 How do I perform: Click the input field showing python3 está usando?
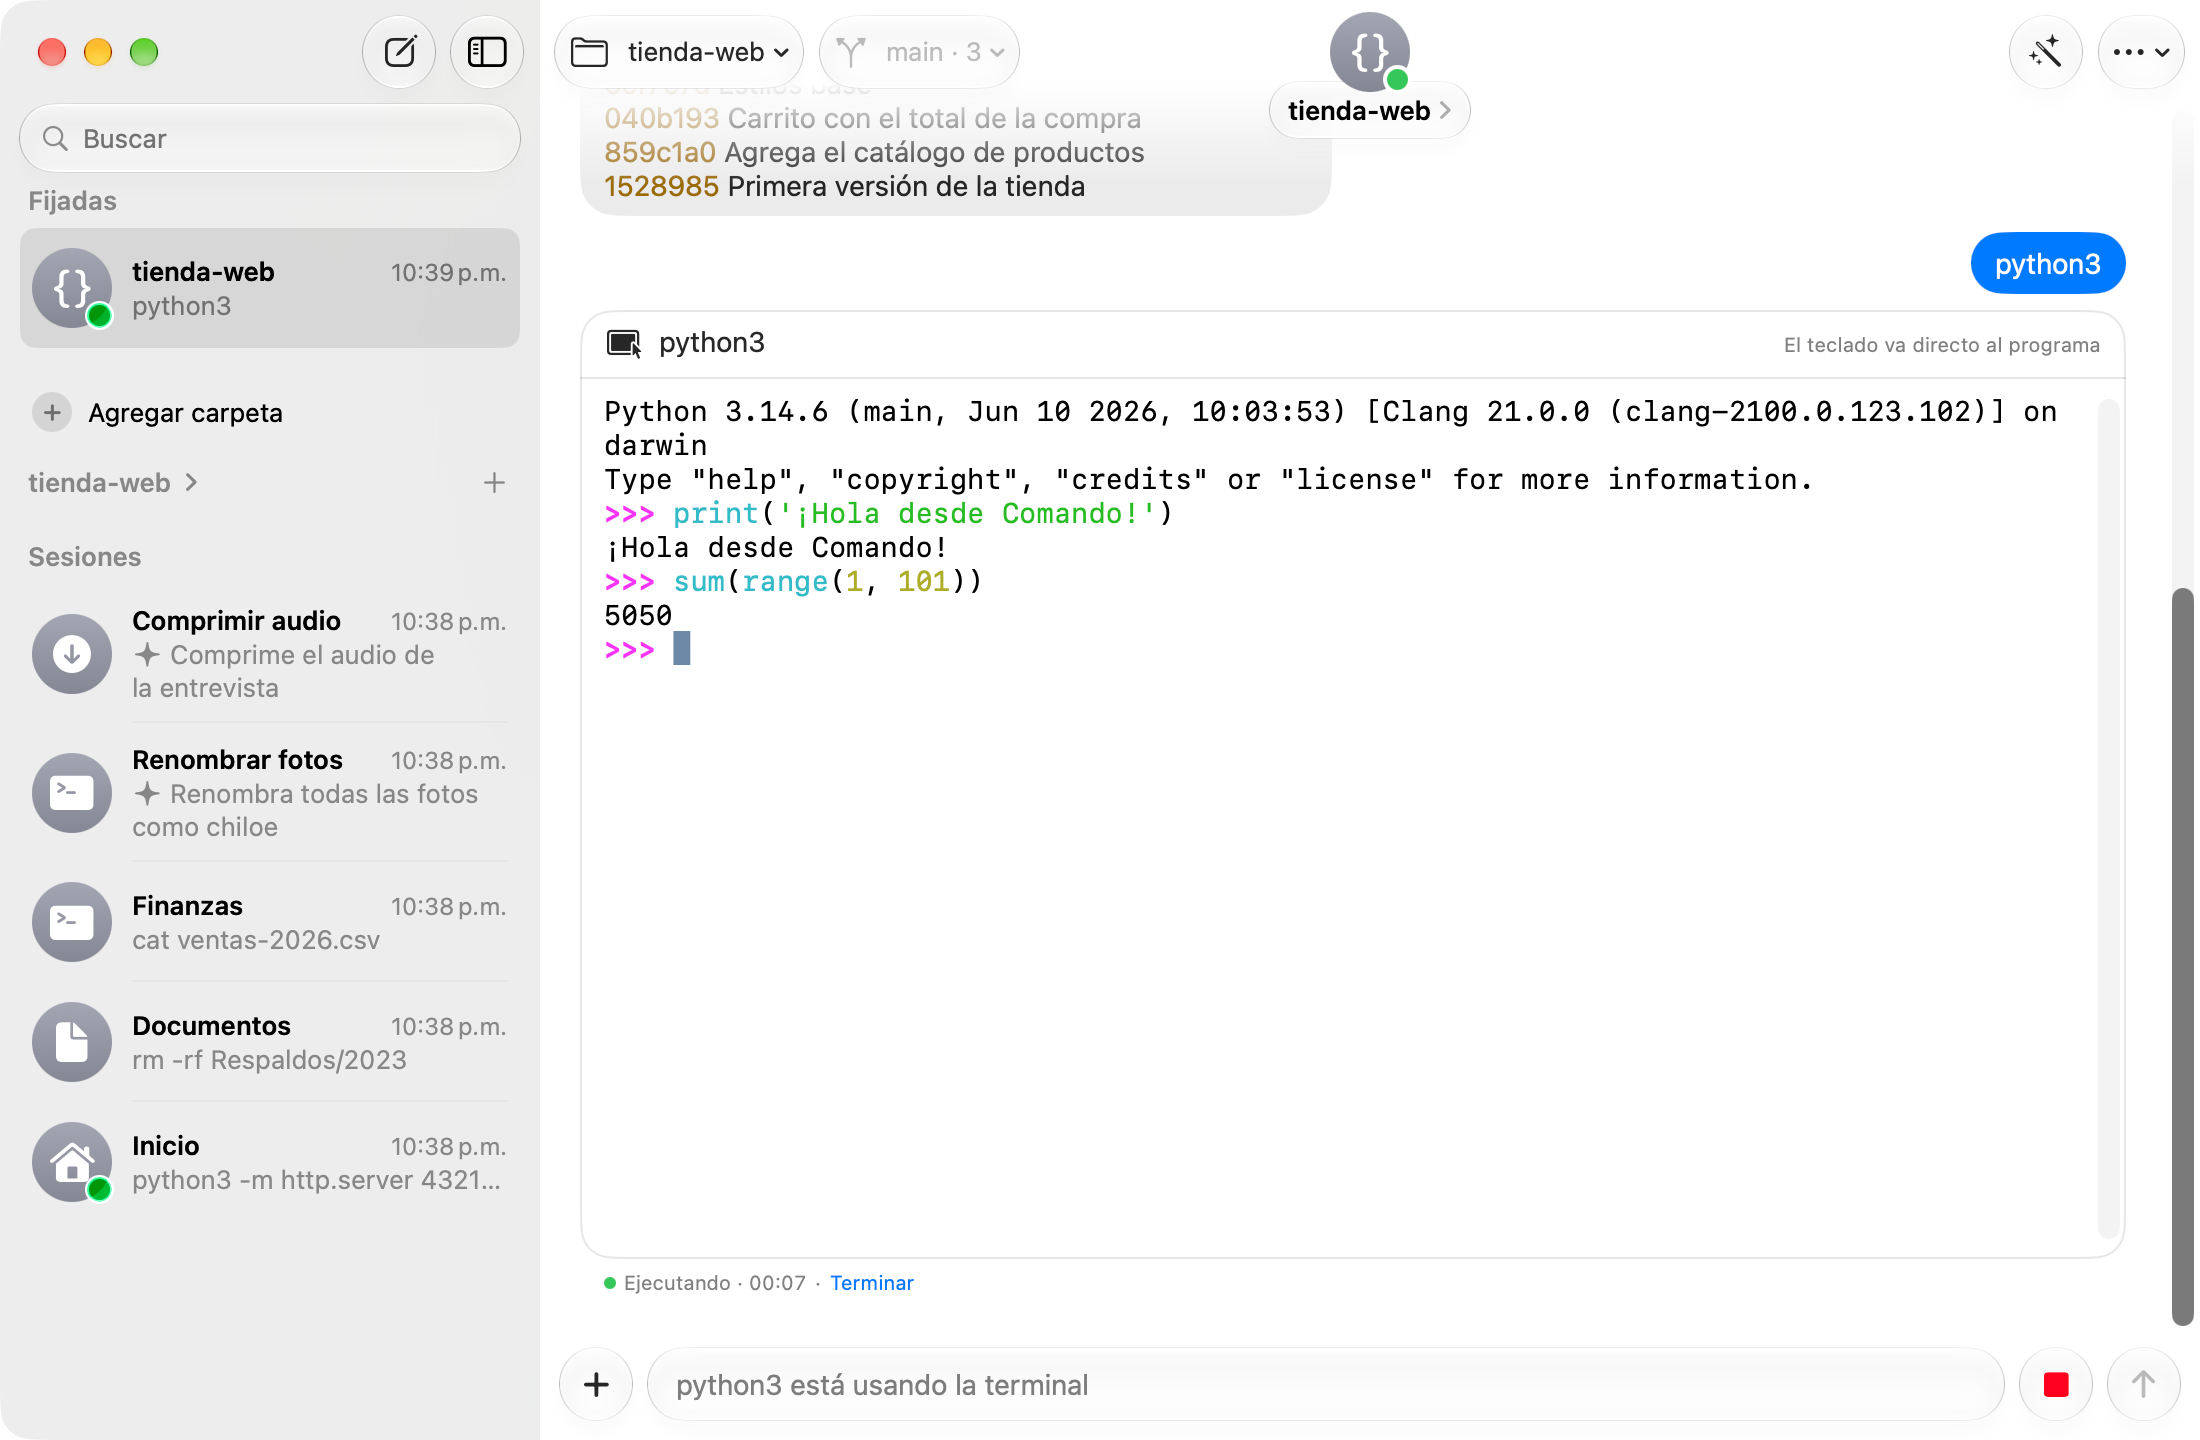click(x=1326, y=1385)
